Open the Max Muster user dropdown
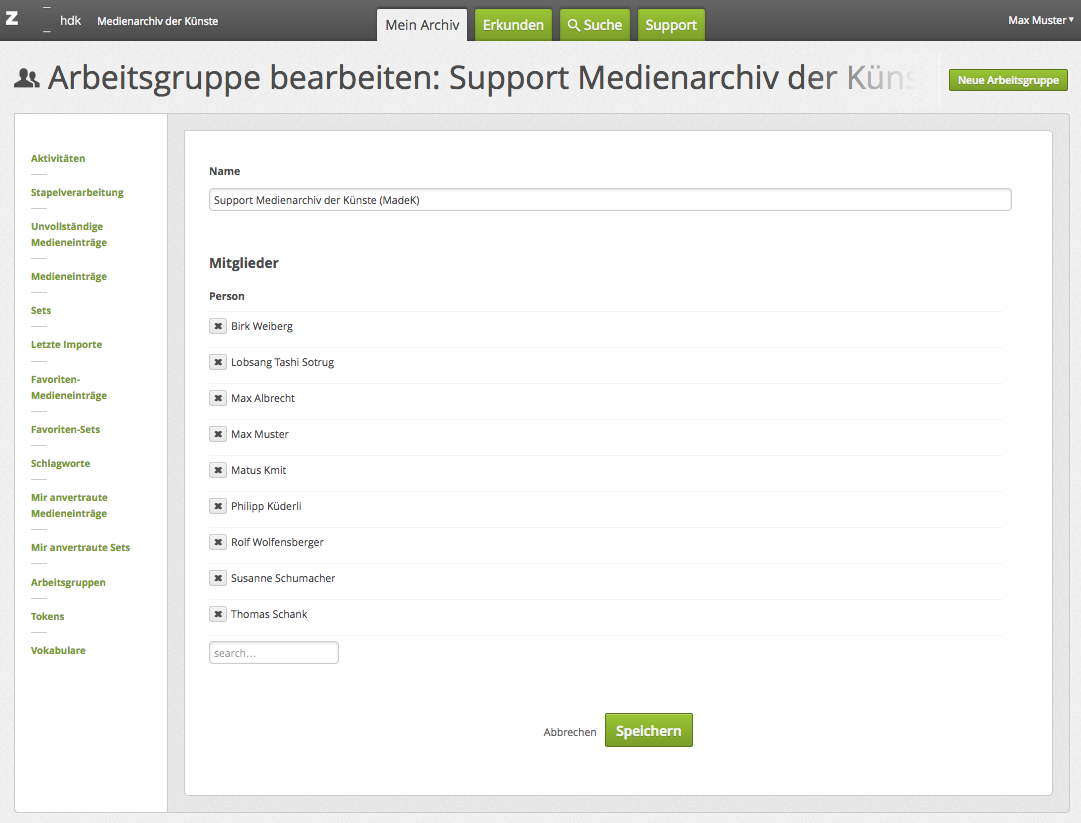1081x823 pixels. click(x=1040, y=20)
